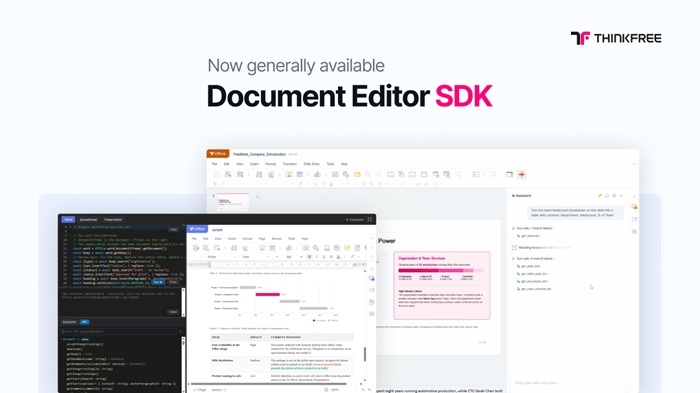Collapse the presentation right sidebar chevron

[634, 196]
